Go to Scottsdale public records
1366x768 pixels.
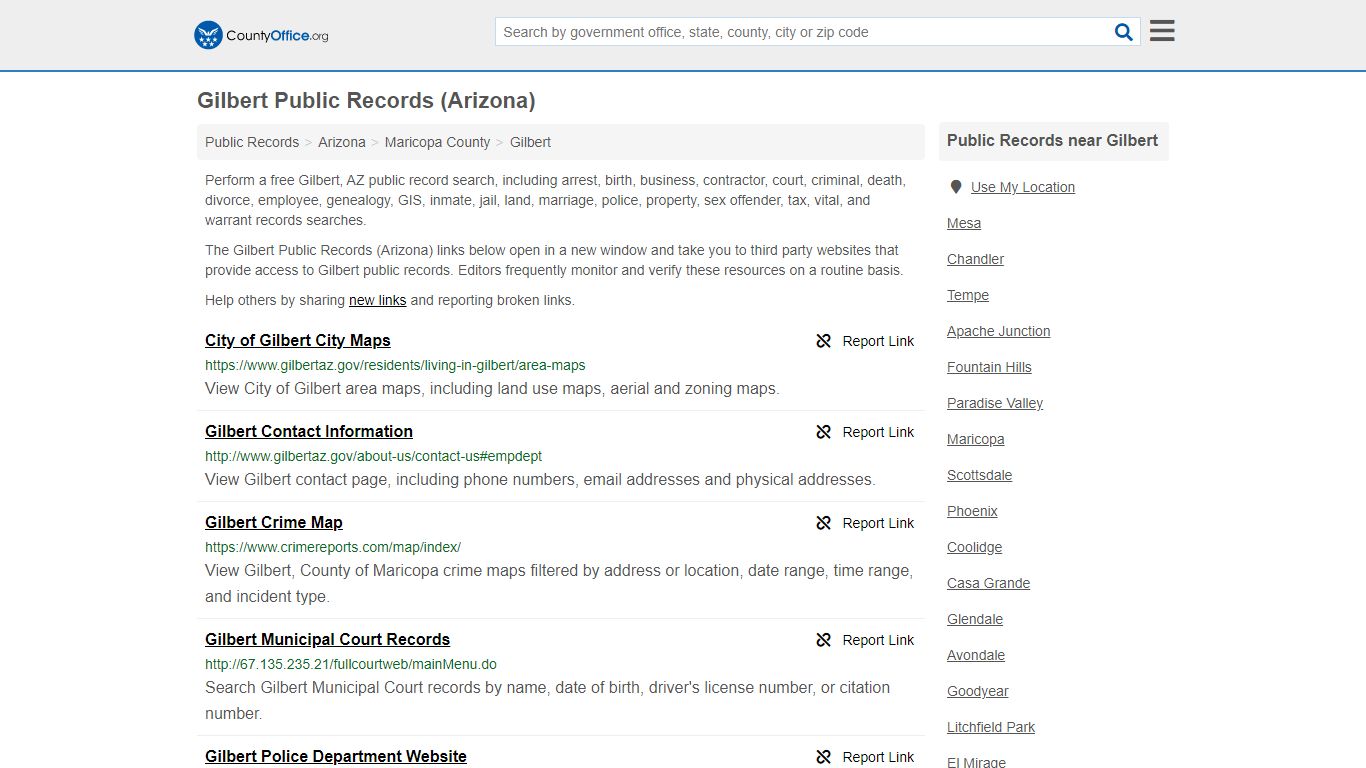[x=980, y=475]
